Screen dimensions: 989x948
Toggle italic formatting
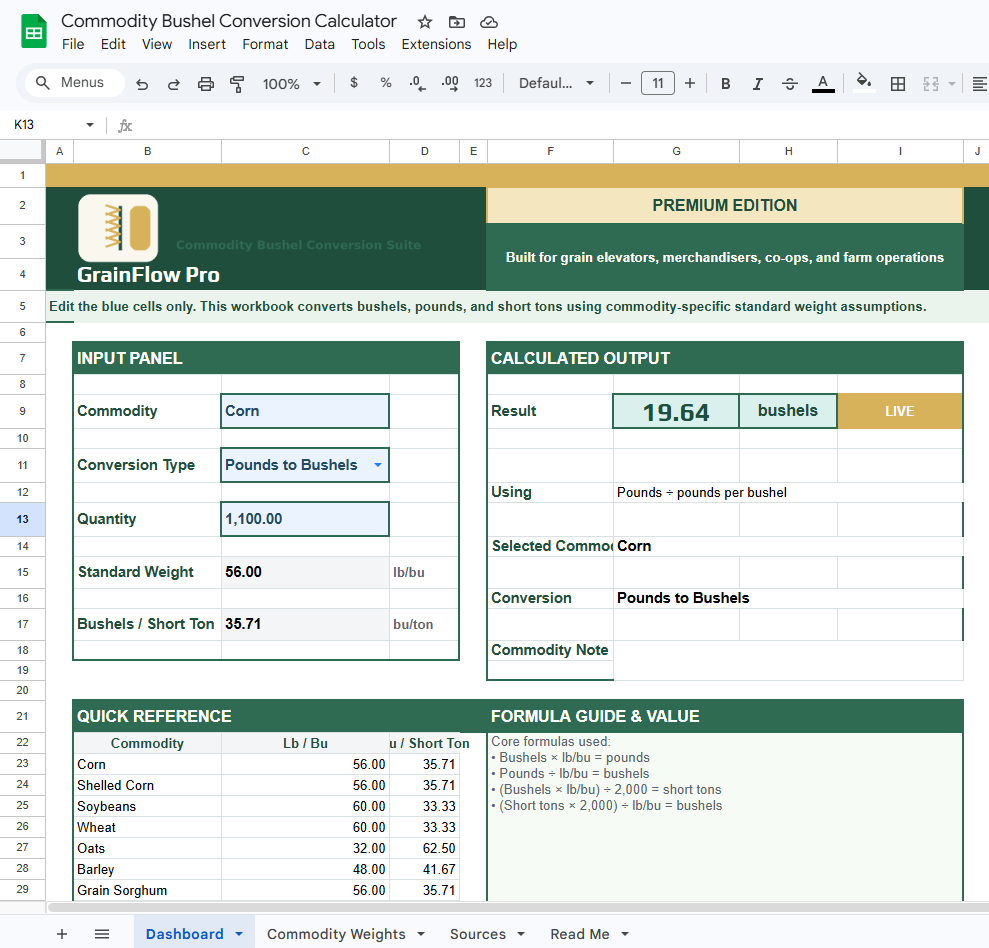tap(757, 84)
